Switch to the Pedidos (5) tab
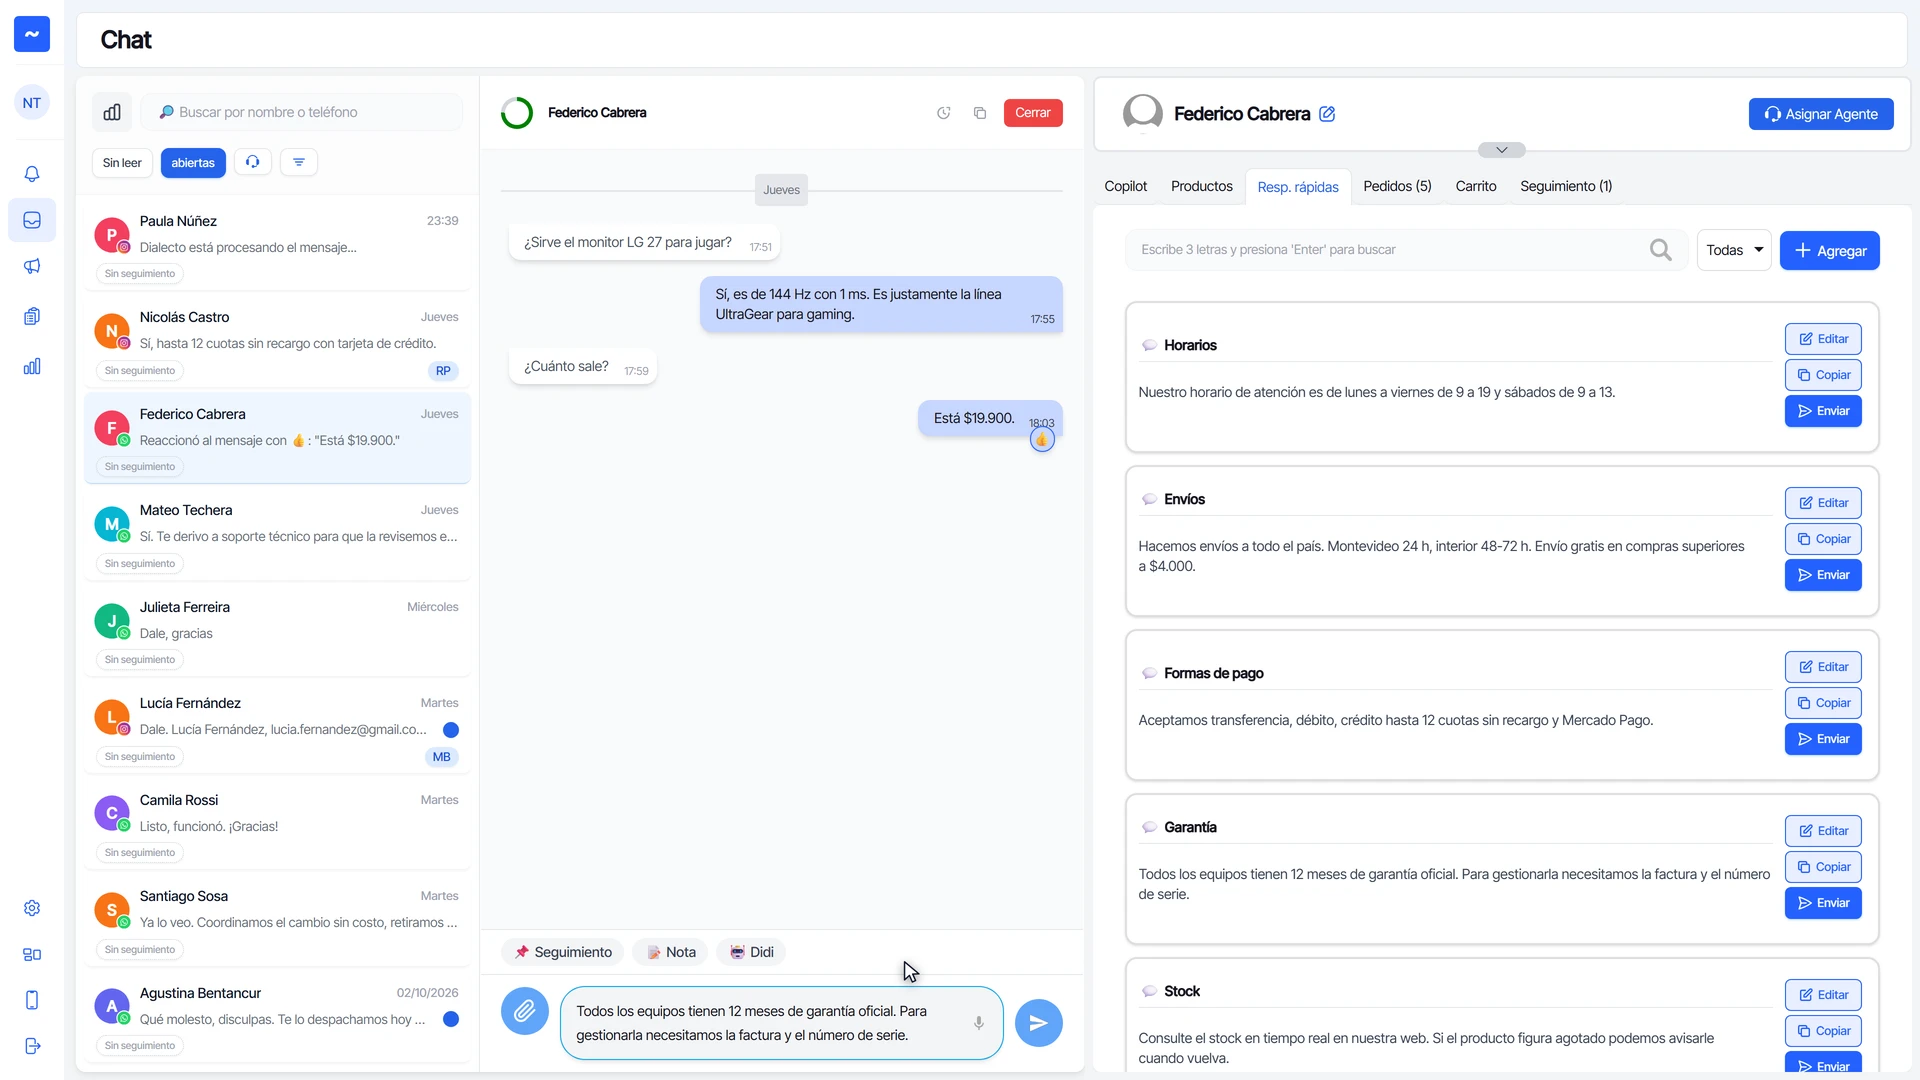 [1397, 186]
